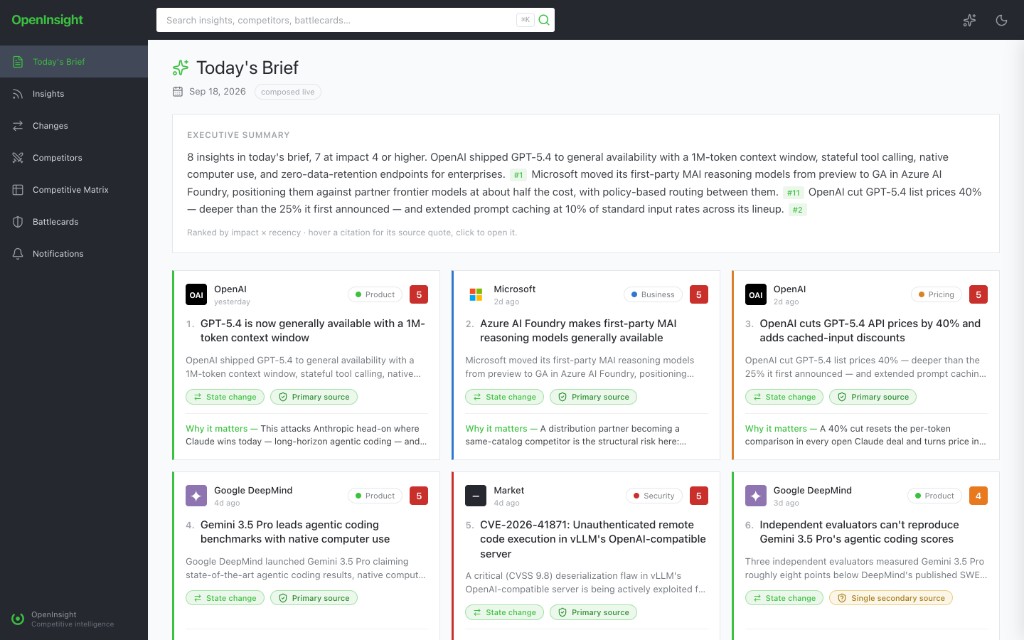Screen dimensions: 1024x640
Task: Click State change chip on Microsoft card
Action: [504, 397]
